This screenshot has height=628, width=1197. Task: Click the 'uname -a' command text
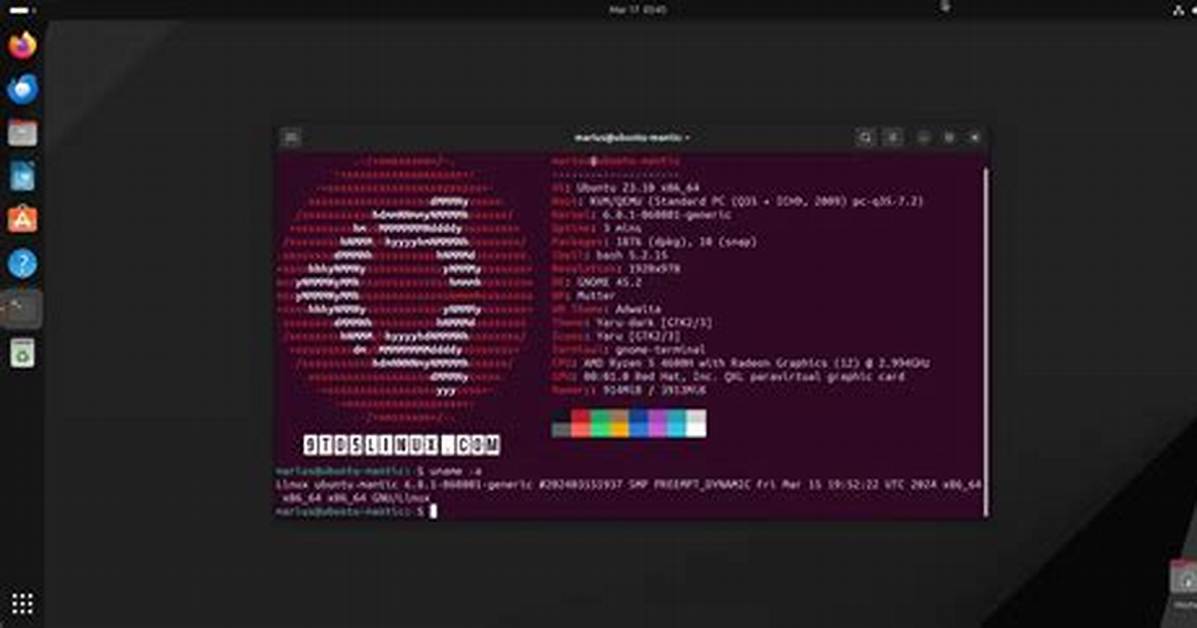click(456, 472)
